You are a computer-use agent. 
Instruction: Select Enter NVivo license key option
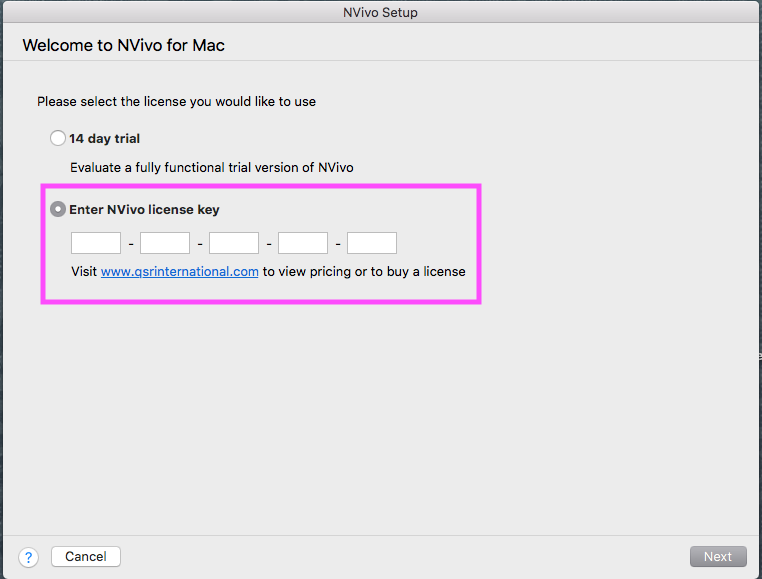(x=58, y=210)
